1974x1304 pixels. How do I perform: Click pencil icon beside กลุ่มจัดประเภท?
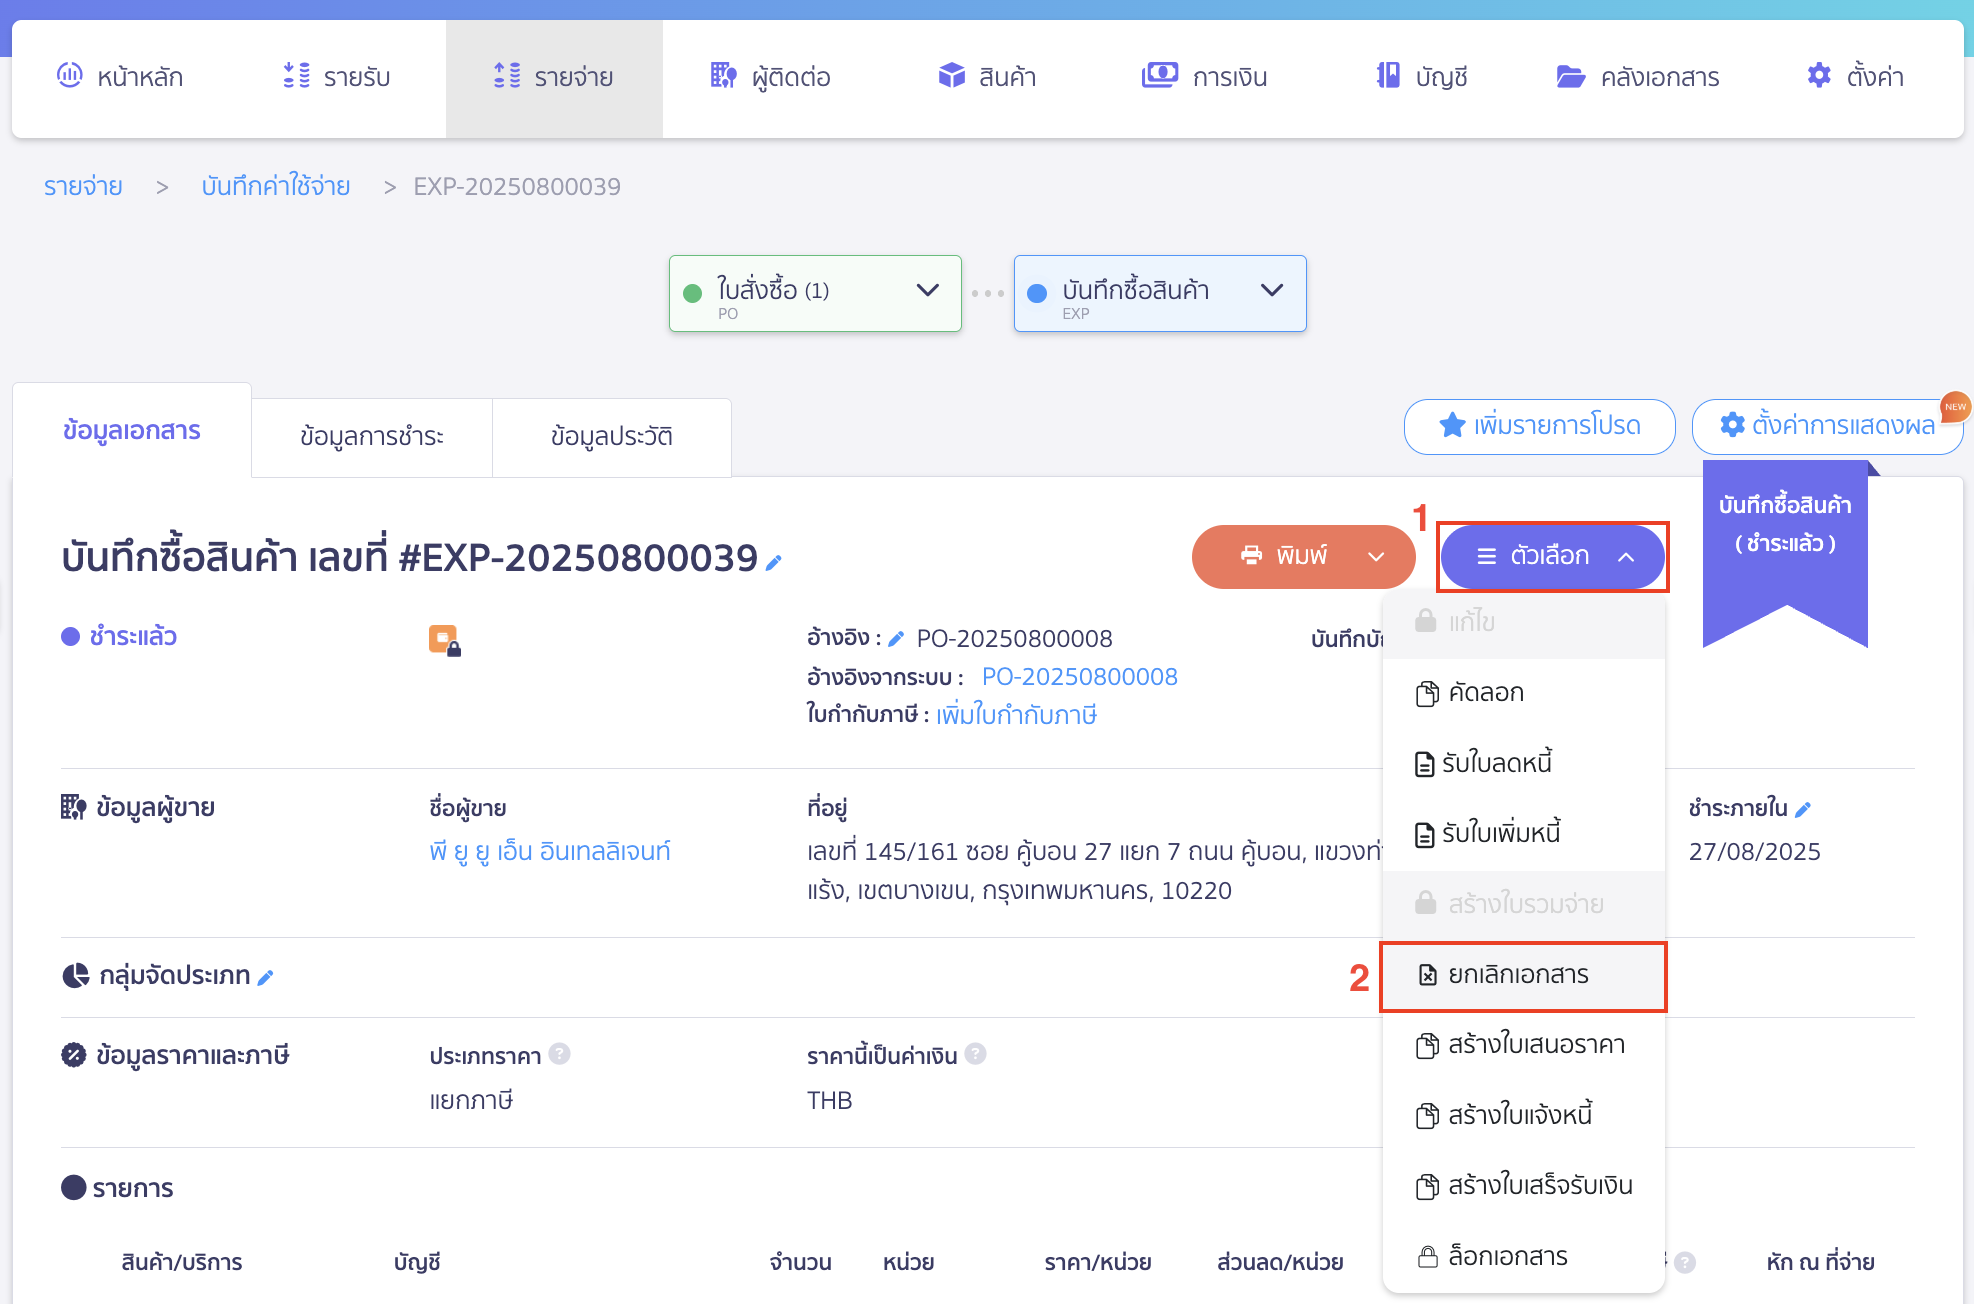click(266, 978)
